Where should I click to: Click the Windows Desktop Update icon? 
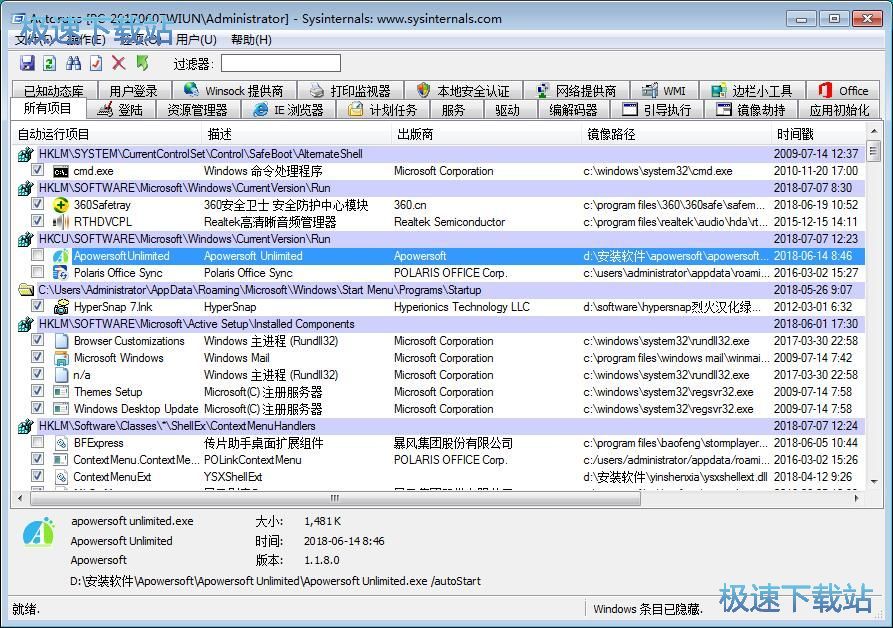[61, 409]
